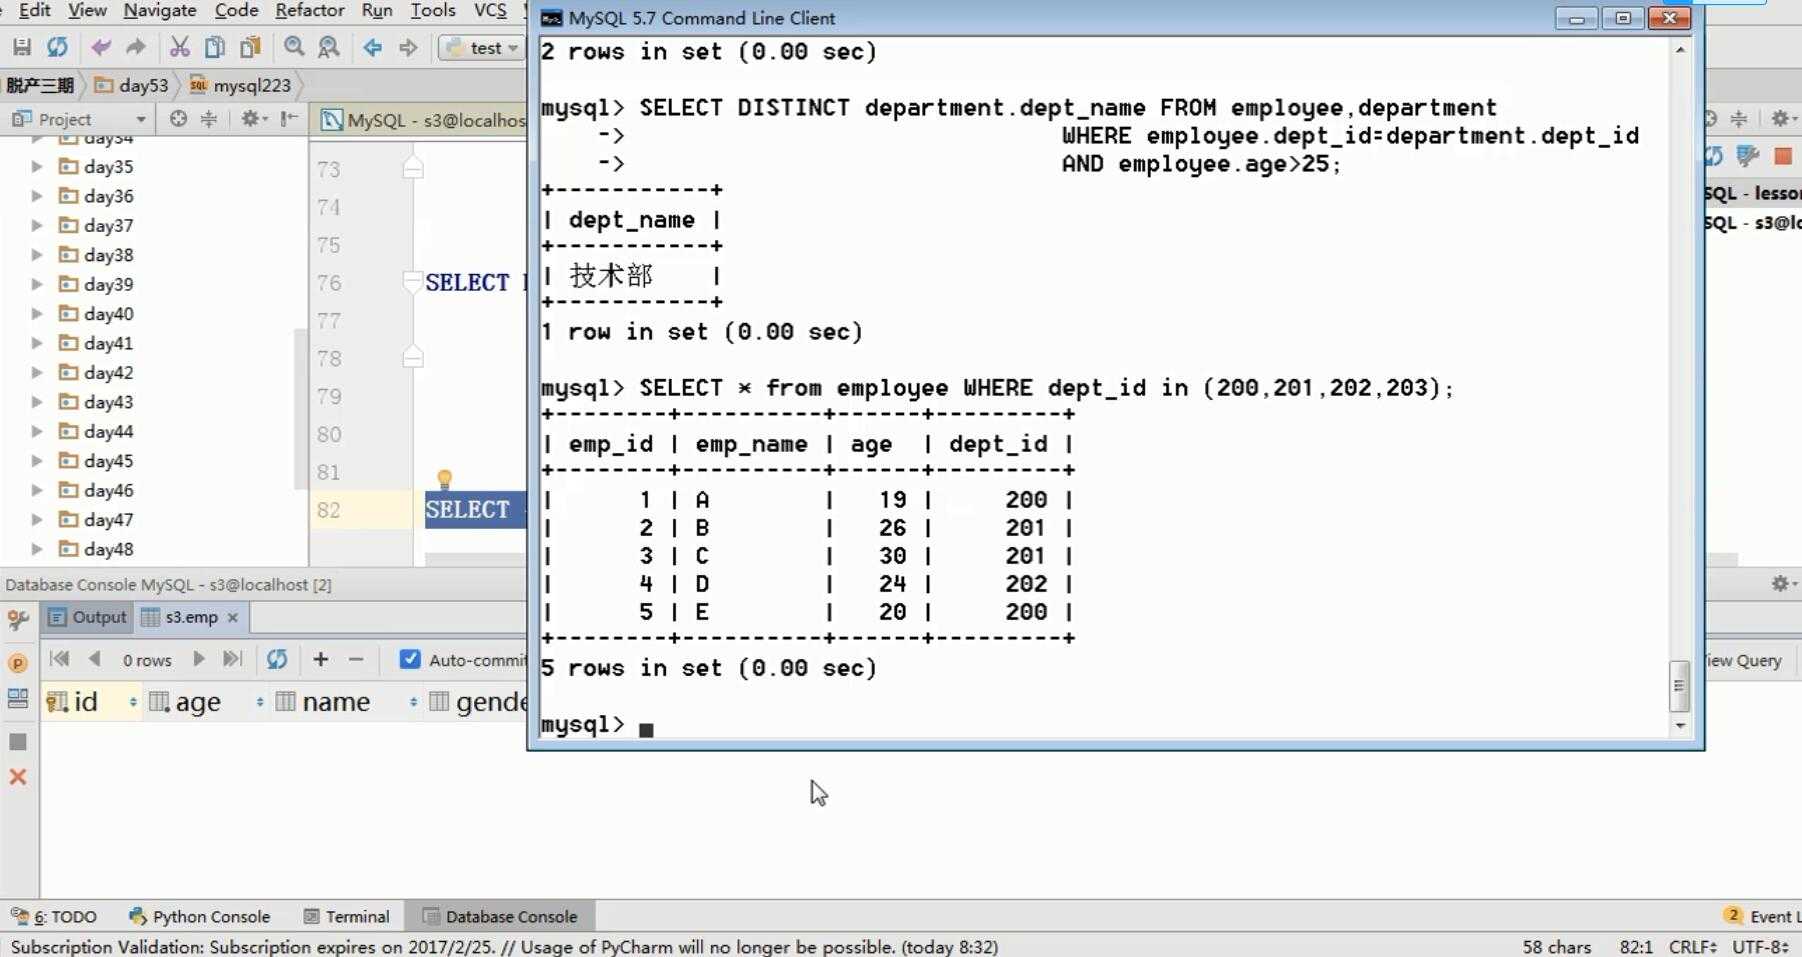This screenshot has width=1802, height=957.
Task: Add a new row with plus
Action: pos(320,659)
